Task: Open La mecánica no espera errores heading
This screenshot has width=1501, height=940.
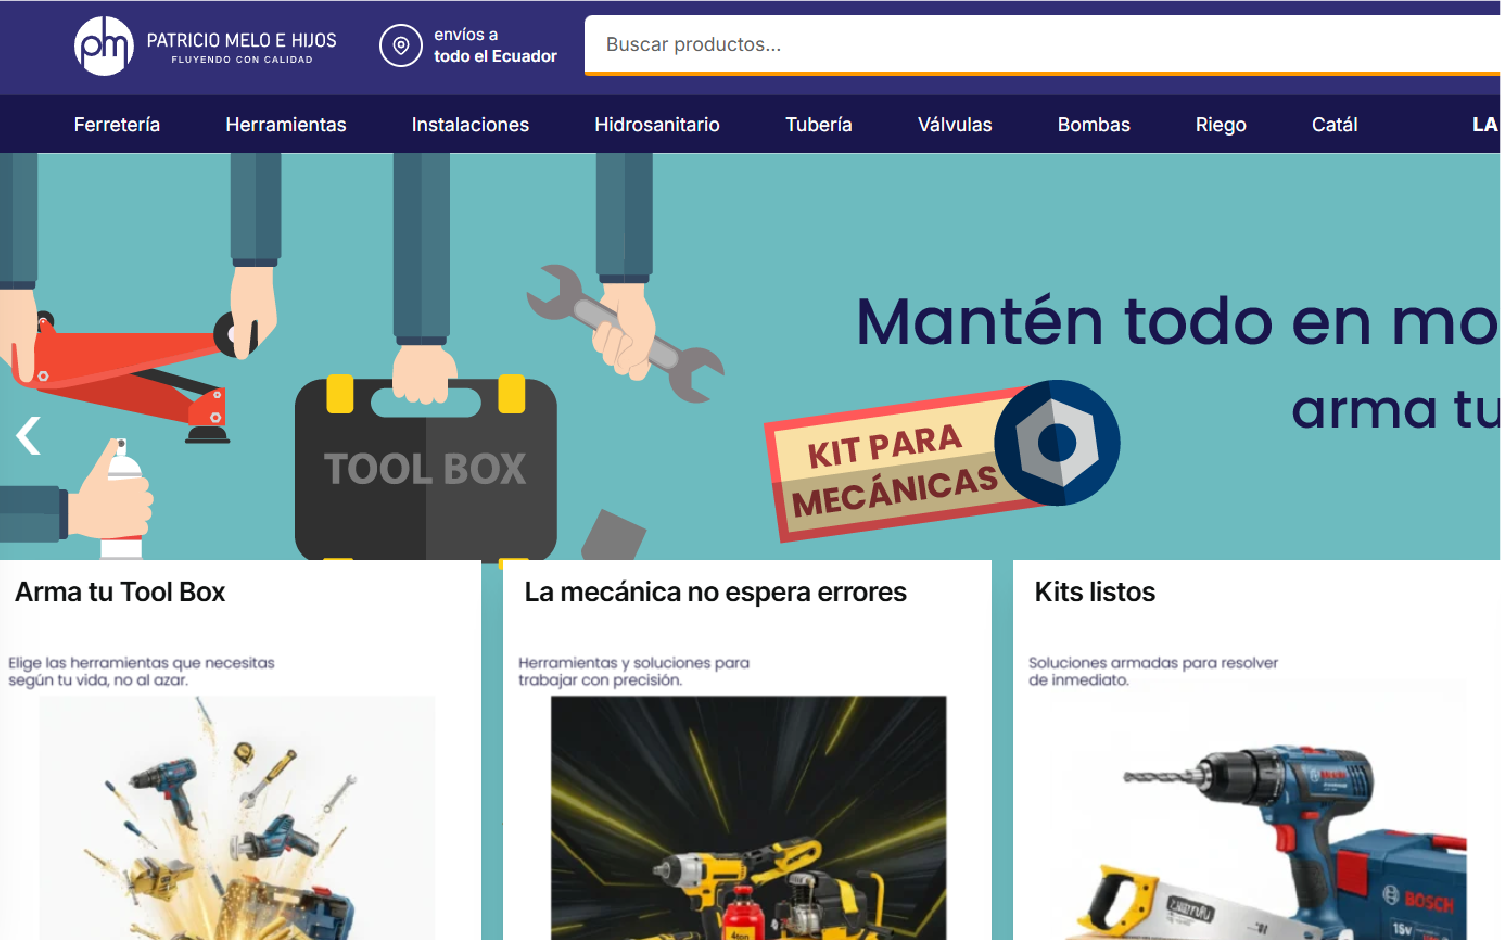Action: 715,592
